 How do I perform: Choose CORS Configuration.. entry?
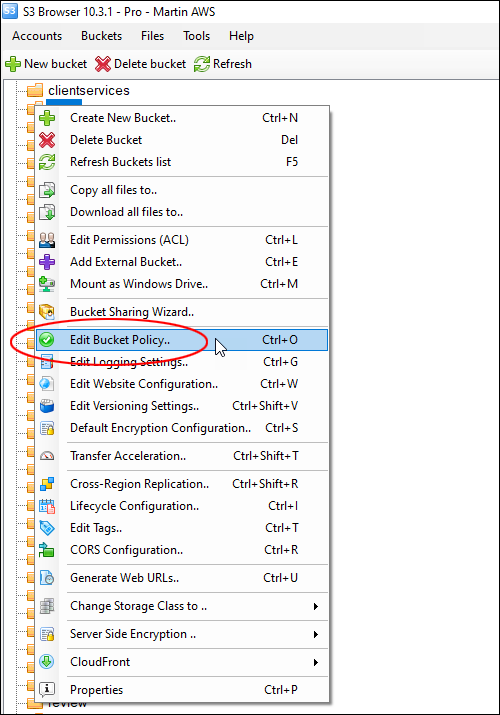coord(182,550)
